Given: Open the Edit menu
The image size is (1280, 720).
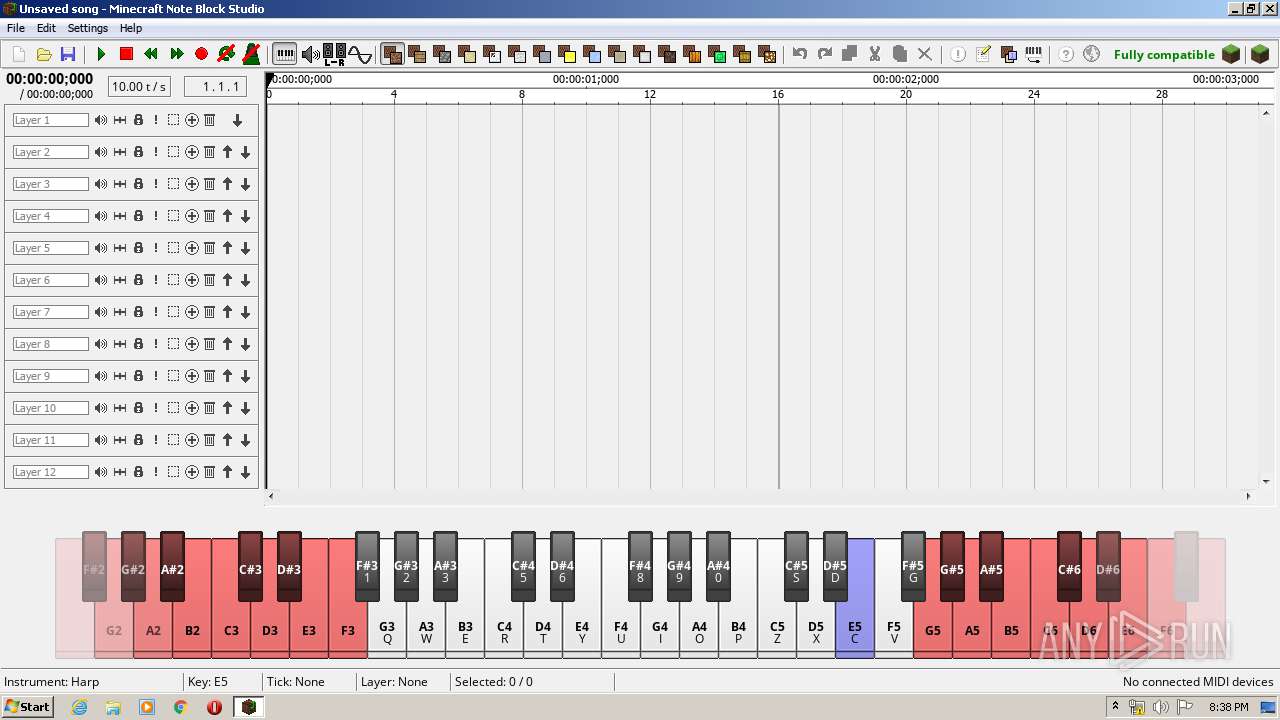Looking at the screenshot, I should point(46,28).
